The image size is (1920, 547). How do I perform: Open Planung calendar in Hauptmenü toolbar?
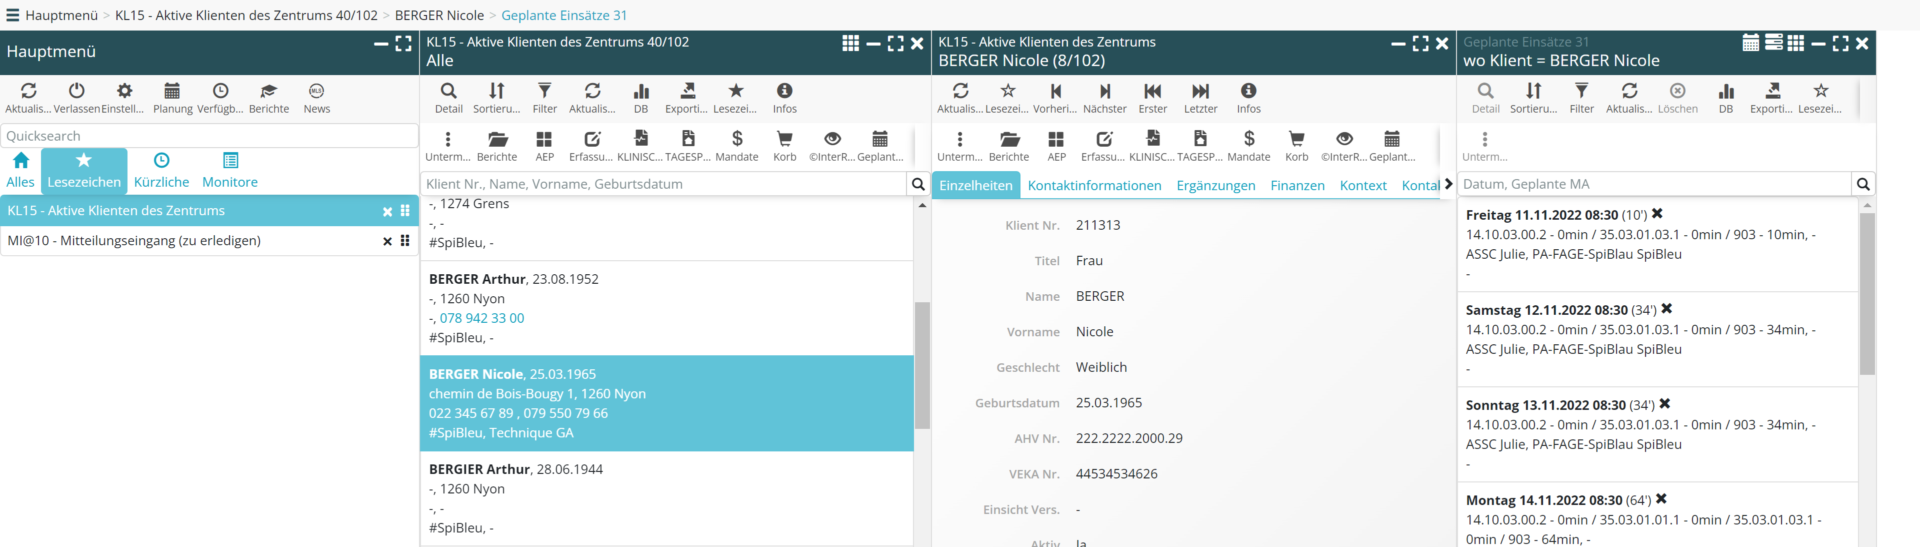pos(172,97)
